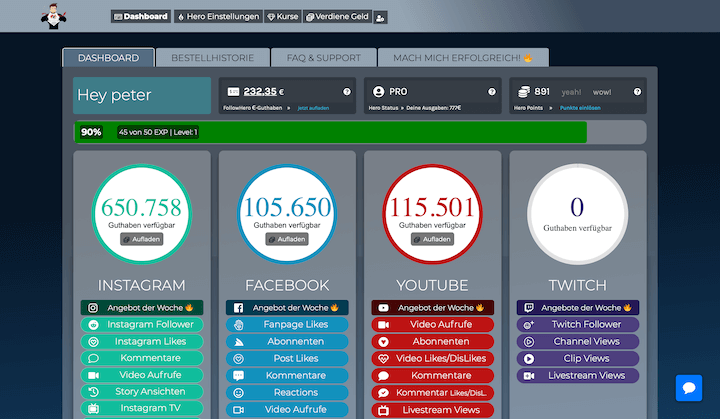720x419 pixels.
Task: Click the green EXP progress bar
Action: tap(331, 132)
